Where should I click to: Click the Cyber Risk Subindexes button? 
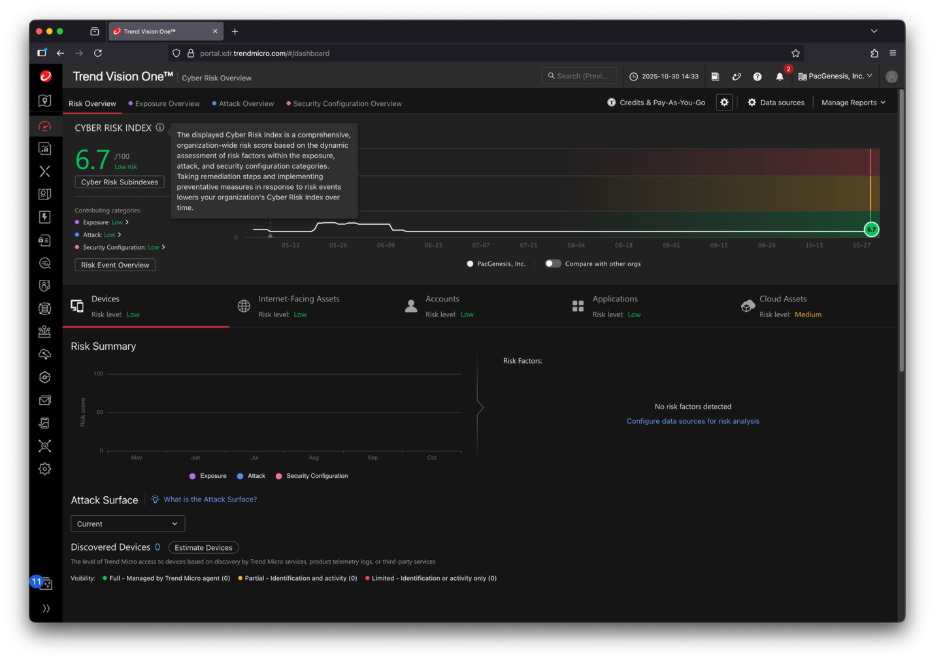(x=119, y=182)
